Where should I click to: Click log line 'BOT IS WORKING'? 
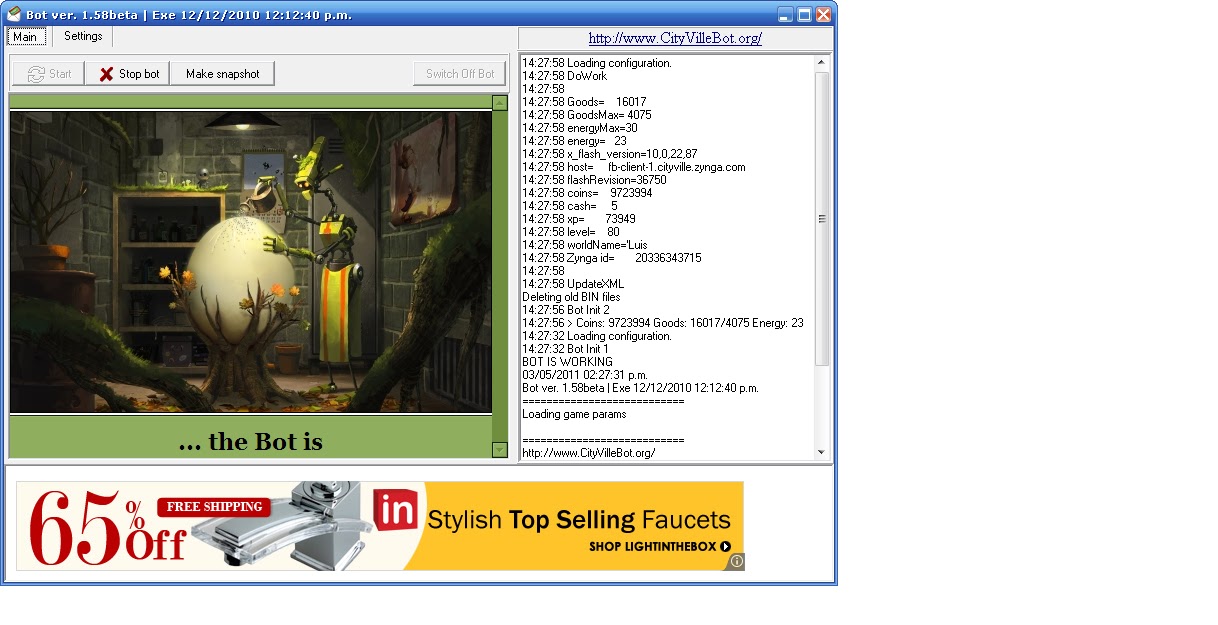(568, 362)
